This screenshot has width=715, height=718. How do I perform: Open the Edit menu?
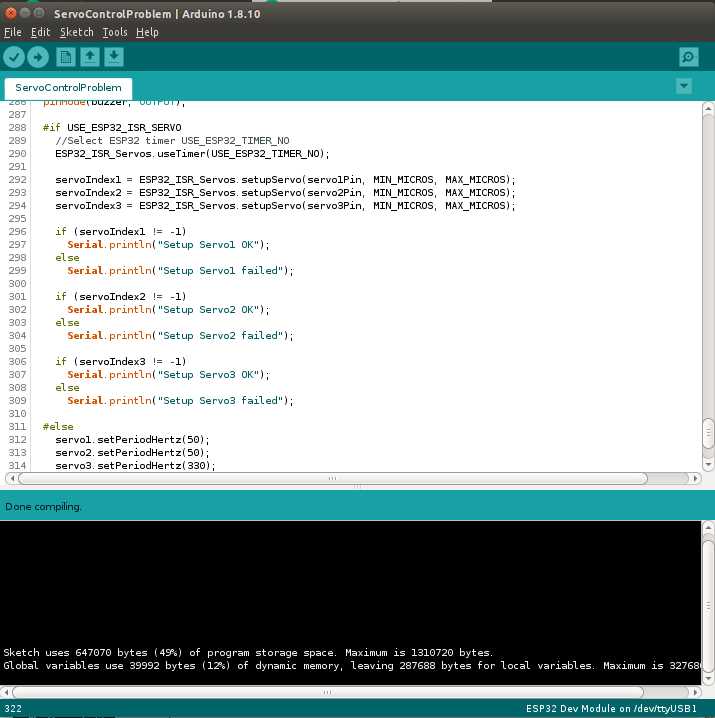click(40, 32)
